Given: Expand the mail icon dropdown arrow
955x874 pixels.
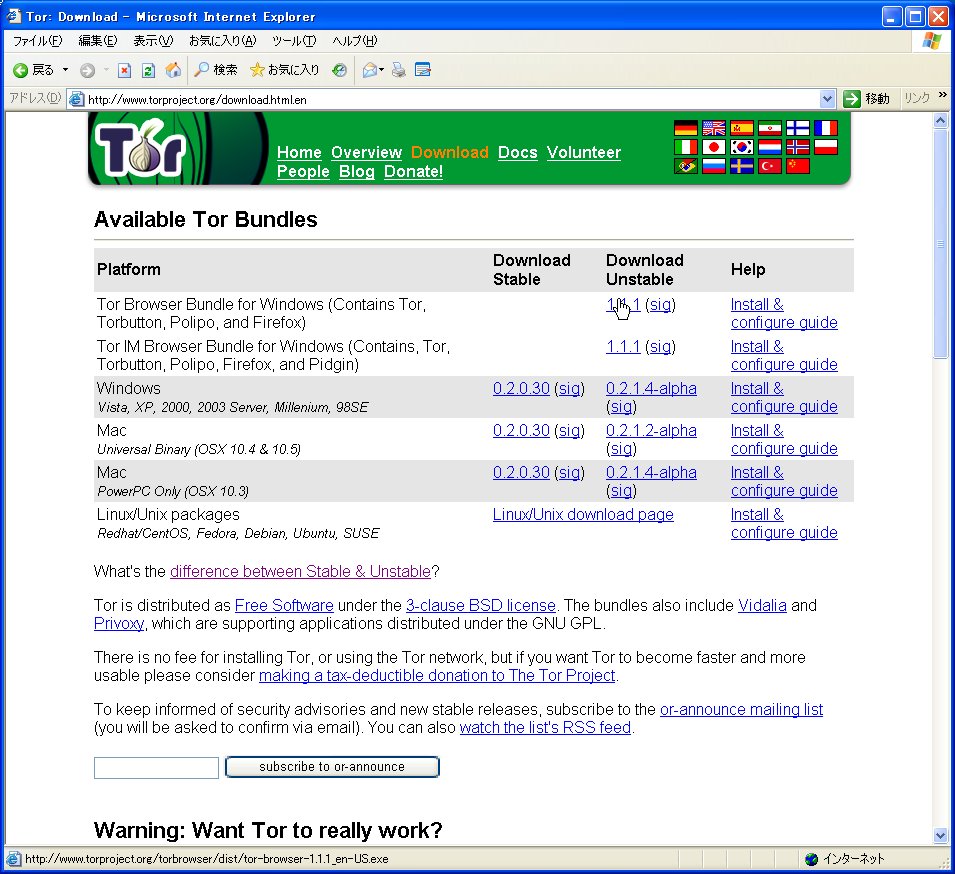Looking at the screenshot, I should click(x=382, y=70).
